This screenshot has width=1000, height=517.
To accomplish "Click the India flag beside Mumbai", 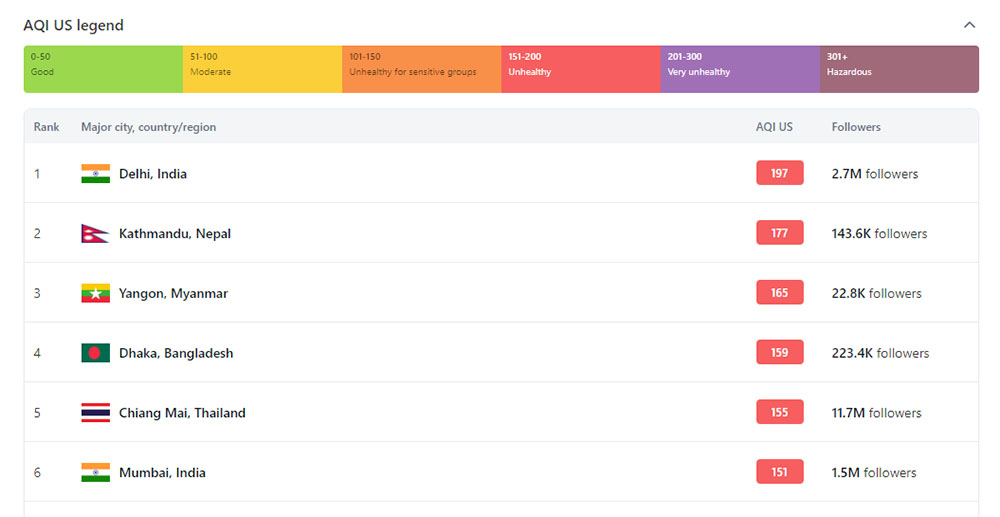I will pos(95,473).
